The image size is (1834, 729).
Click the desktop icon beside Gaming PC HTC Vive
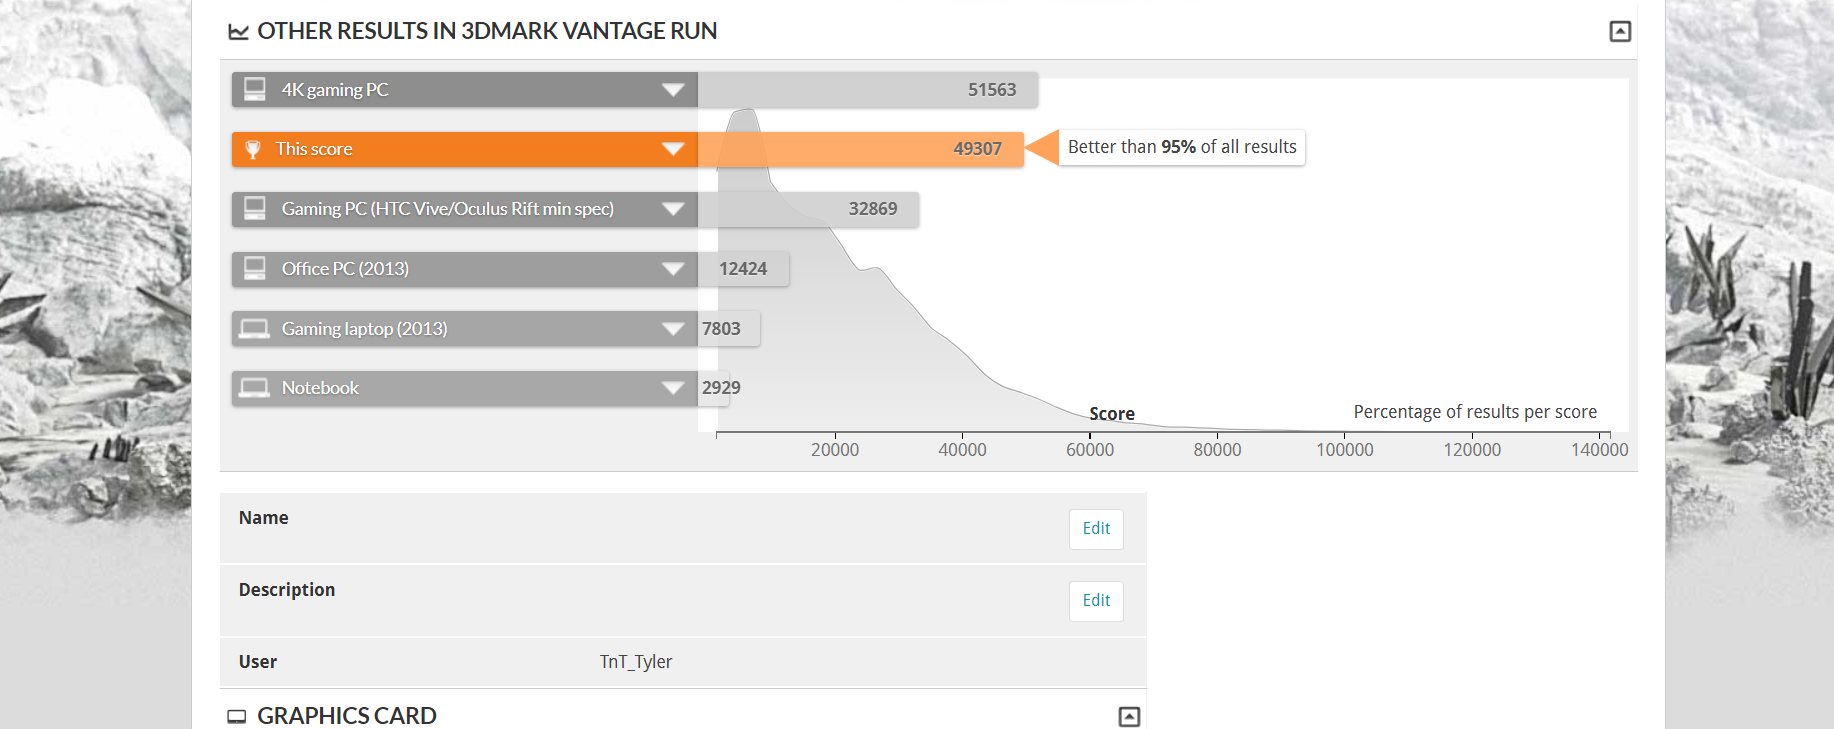[x=255, y=208]
